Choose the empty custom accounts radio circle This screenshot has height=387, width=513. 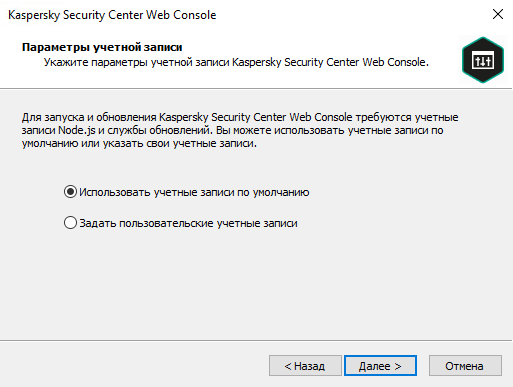point(70,223)
